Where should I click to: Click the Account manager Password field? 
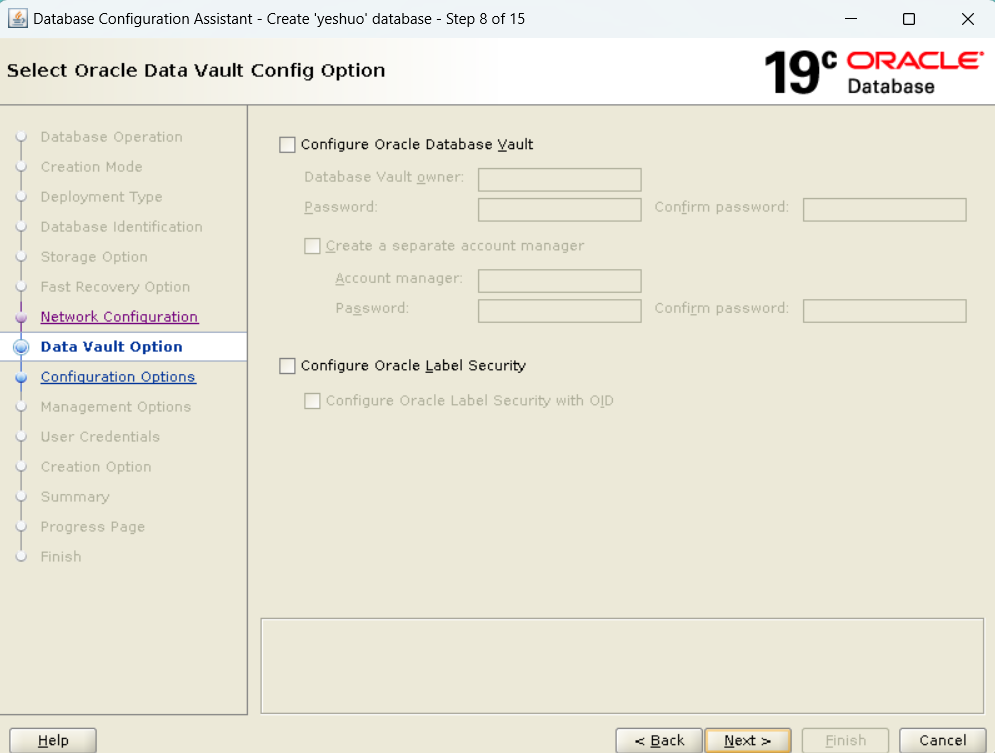pos(559,311)
